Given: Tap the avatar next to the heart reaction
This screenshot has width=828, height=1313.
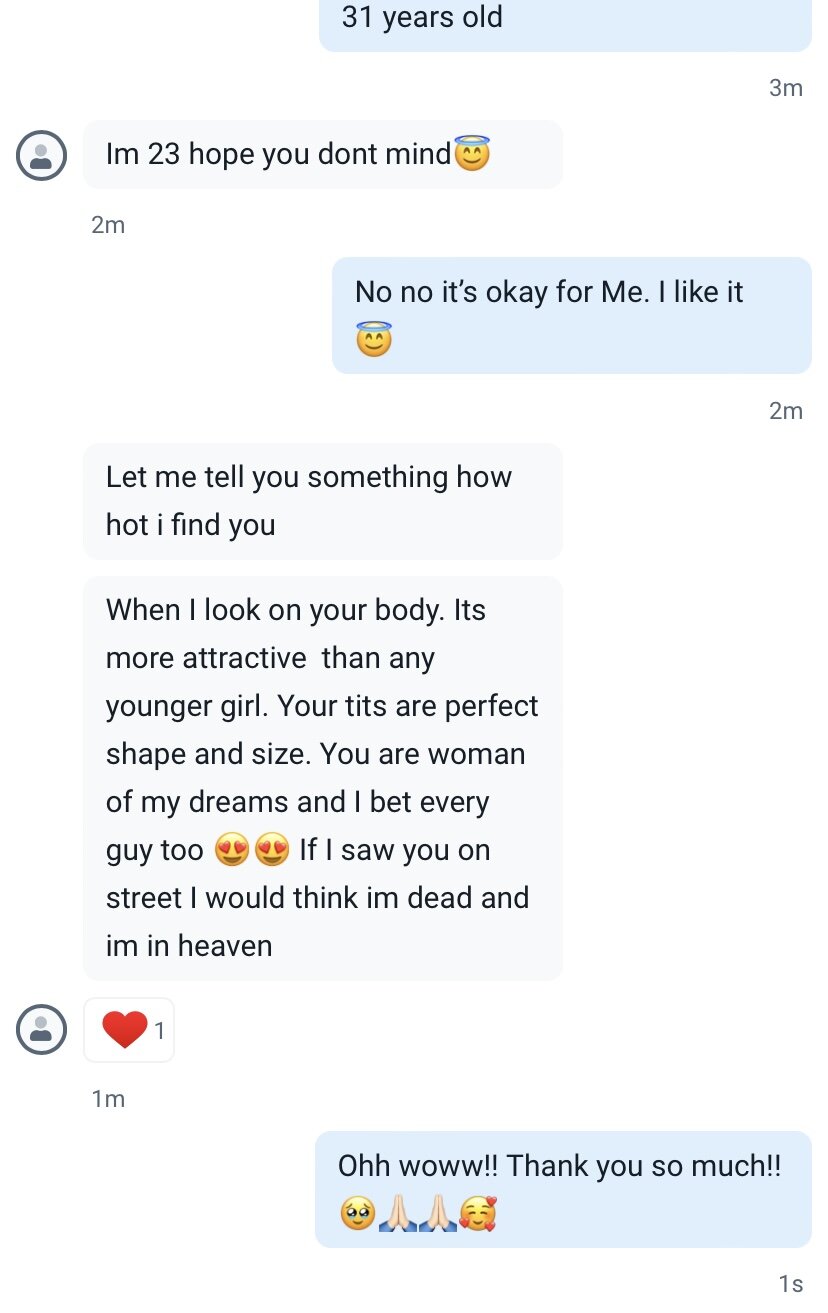Looking at the screenshot, I should click(x=41, y=1029).
